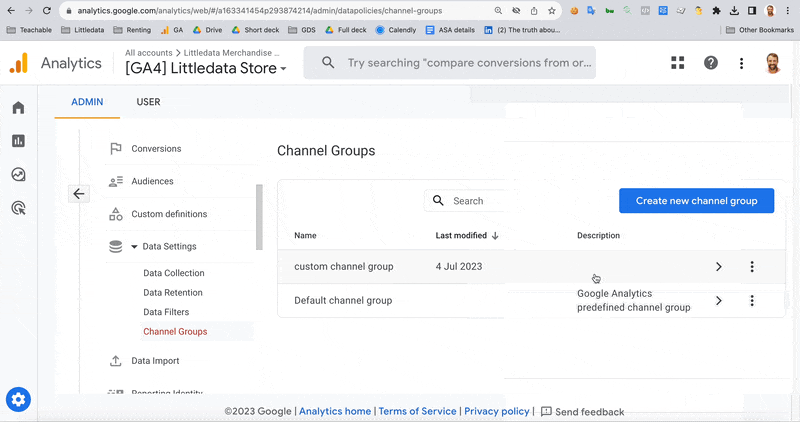Open Data Collection settings
Screen dimensions: 800x422
(x=173, y=273)
